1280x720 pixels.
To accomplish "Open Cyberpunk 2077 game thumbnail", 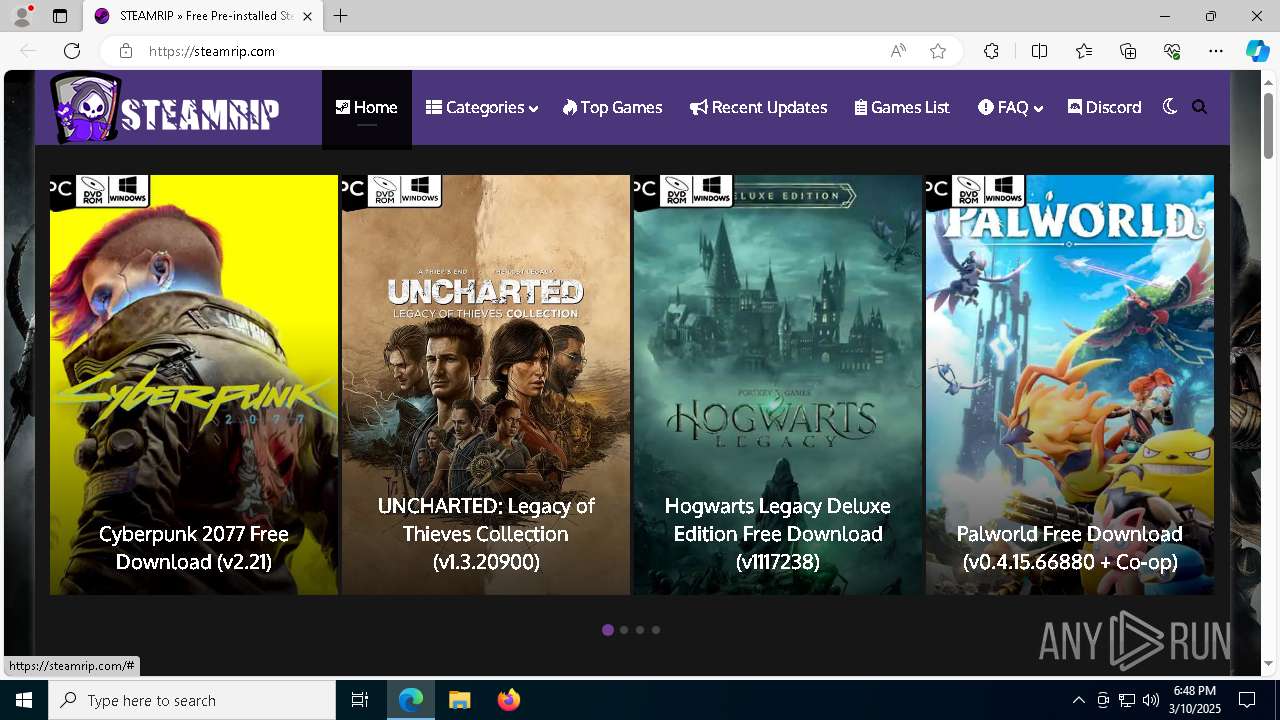I will point(194,385).
